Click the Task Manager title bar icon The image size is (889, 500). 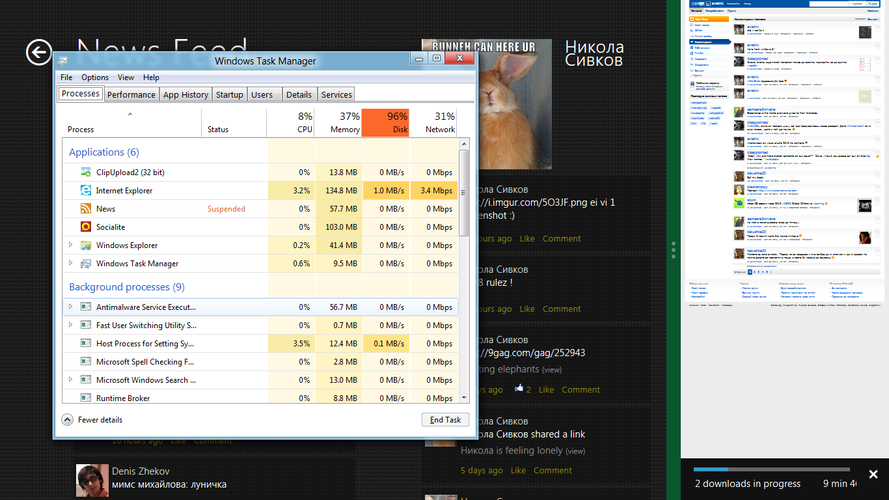pos(62,61)
